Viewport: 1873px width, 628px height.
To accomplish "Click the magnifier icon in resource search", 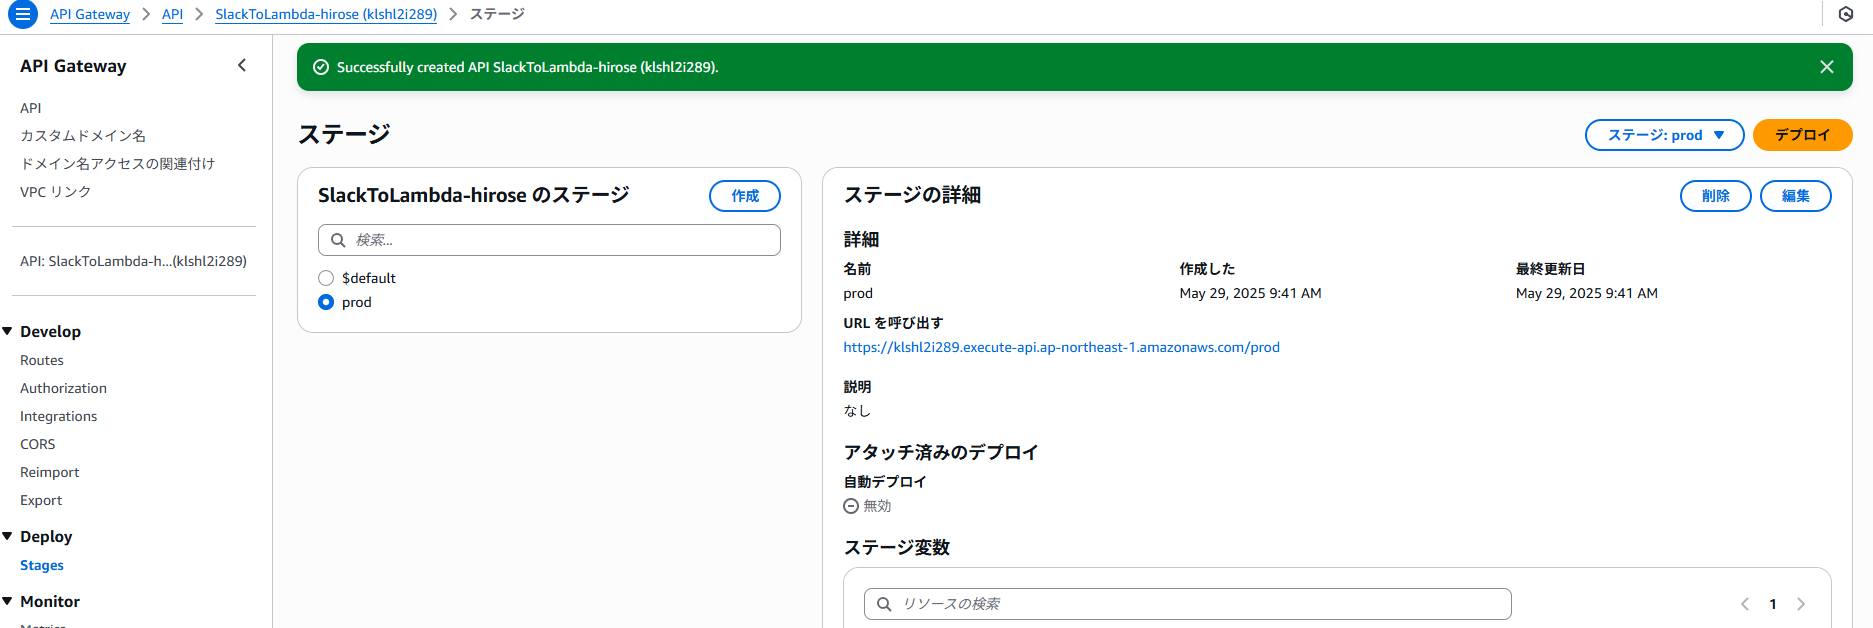I will point(884,604).
